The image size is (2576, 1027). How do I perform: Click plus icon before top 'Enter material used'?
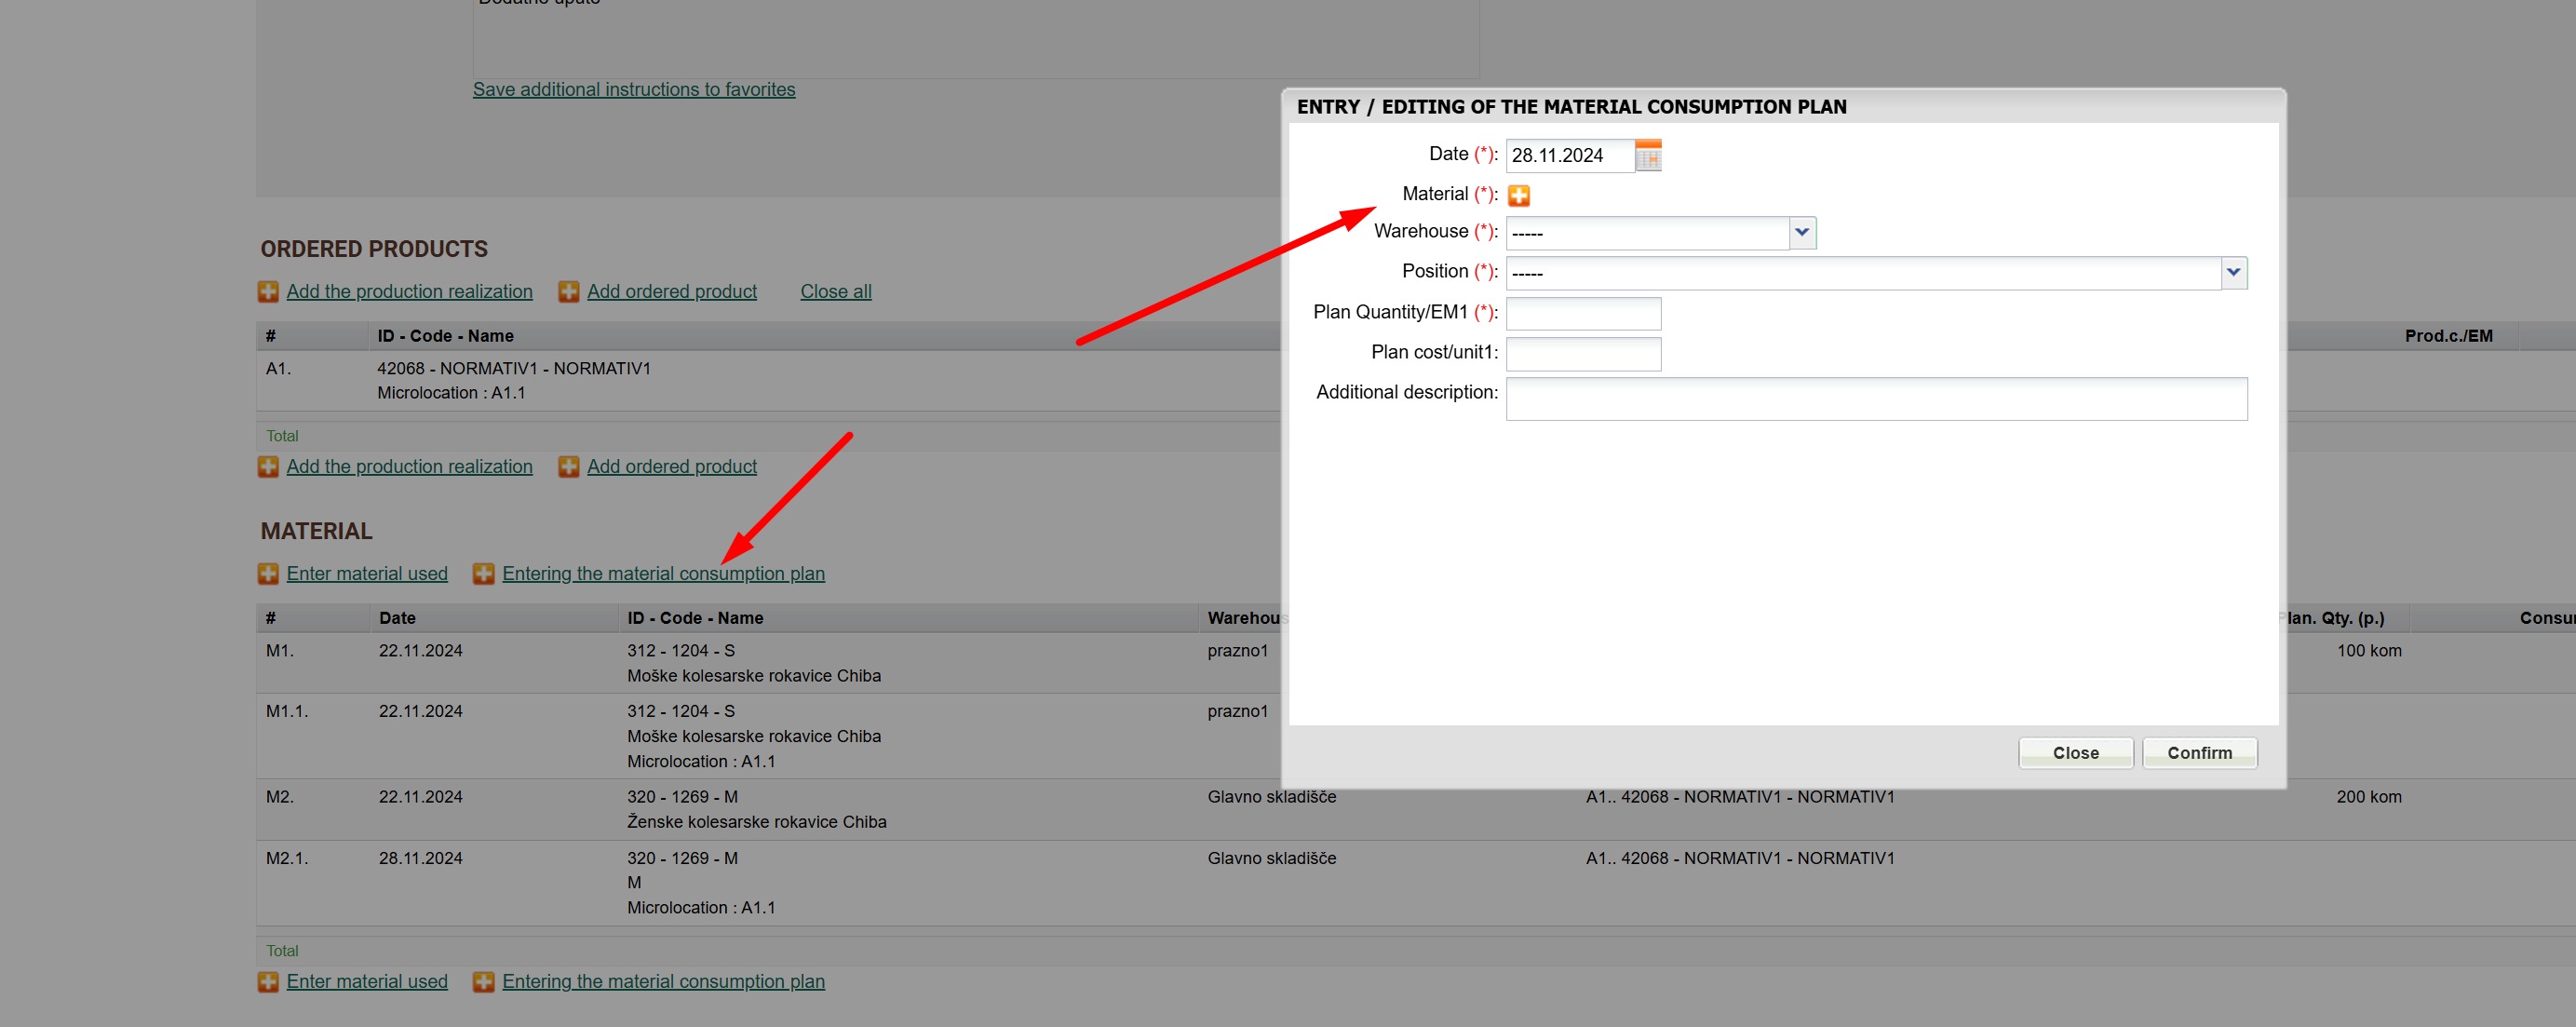coord(268,573)
